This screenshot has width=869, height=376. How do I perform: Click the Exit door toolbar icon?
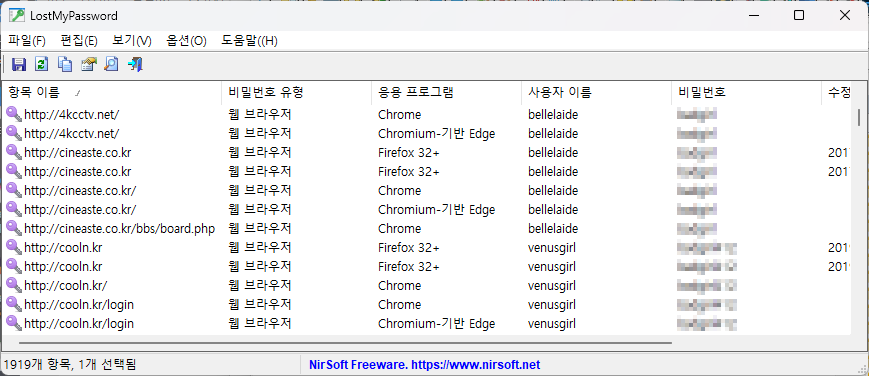pyautogui.click(x=135, y=64)
